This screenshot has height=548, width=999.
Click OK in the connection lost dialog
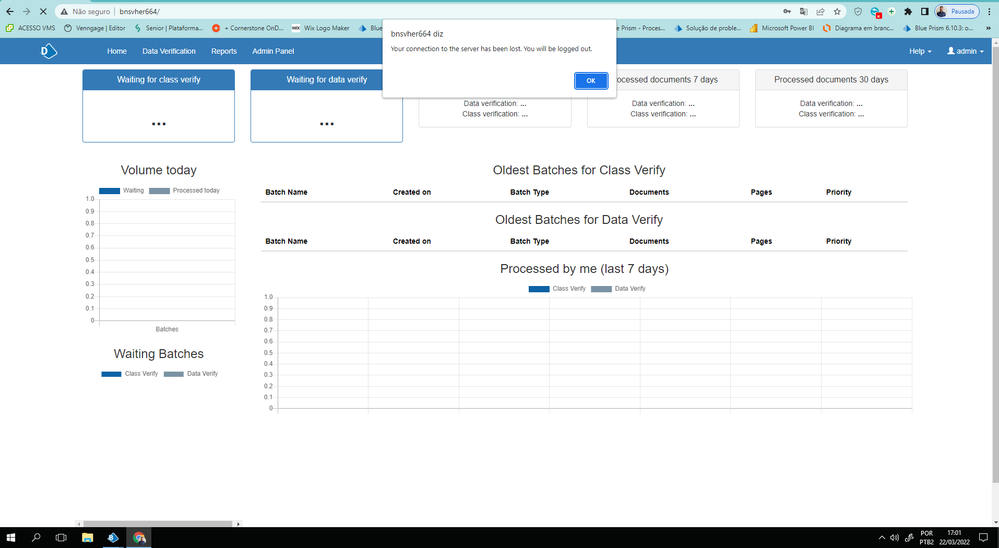(x=591, y=80)
